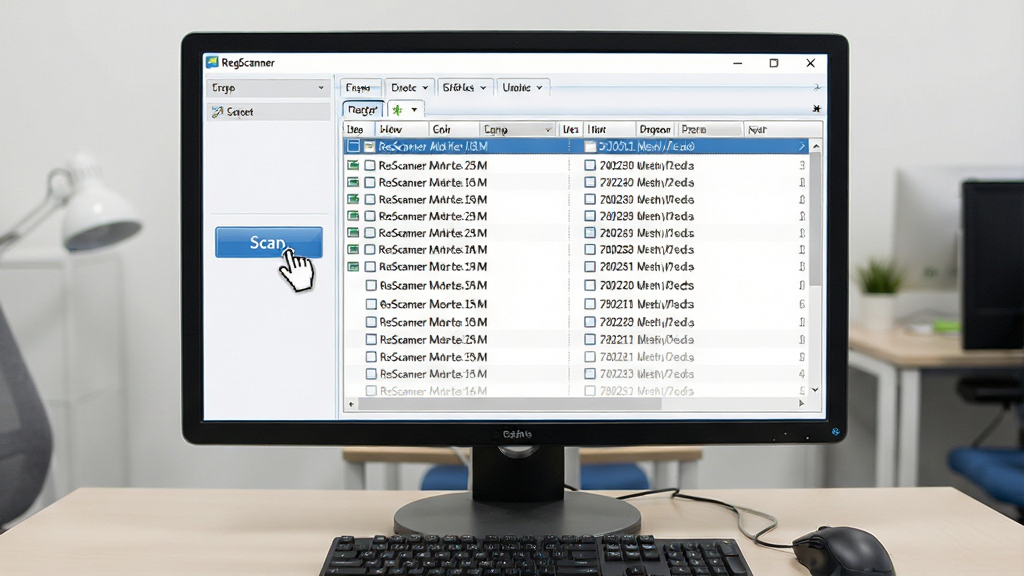This screenshot has height=576, width=1024.
Task: Tick the checkbox beside the 790211 entry
Action: tap(590, 304)
